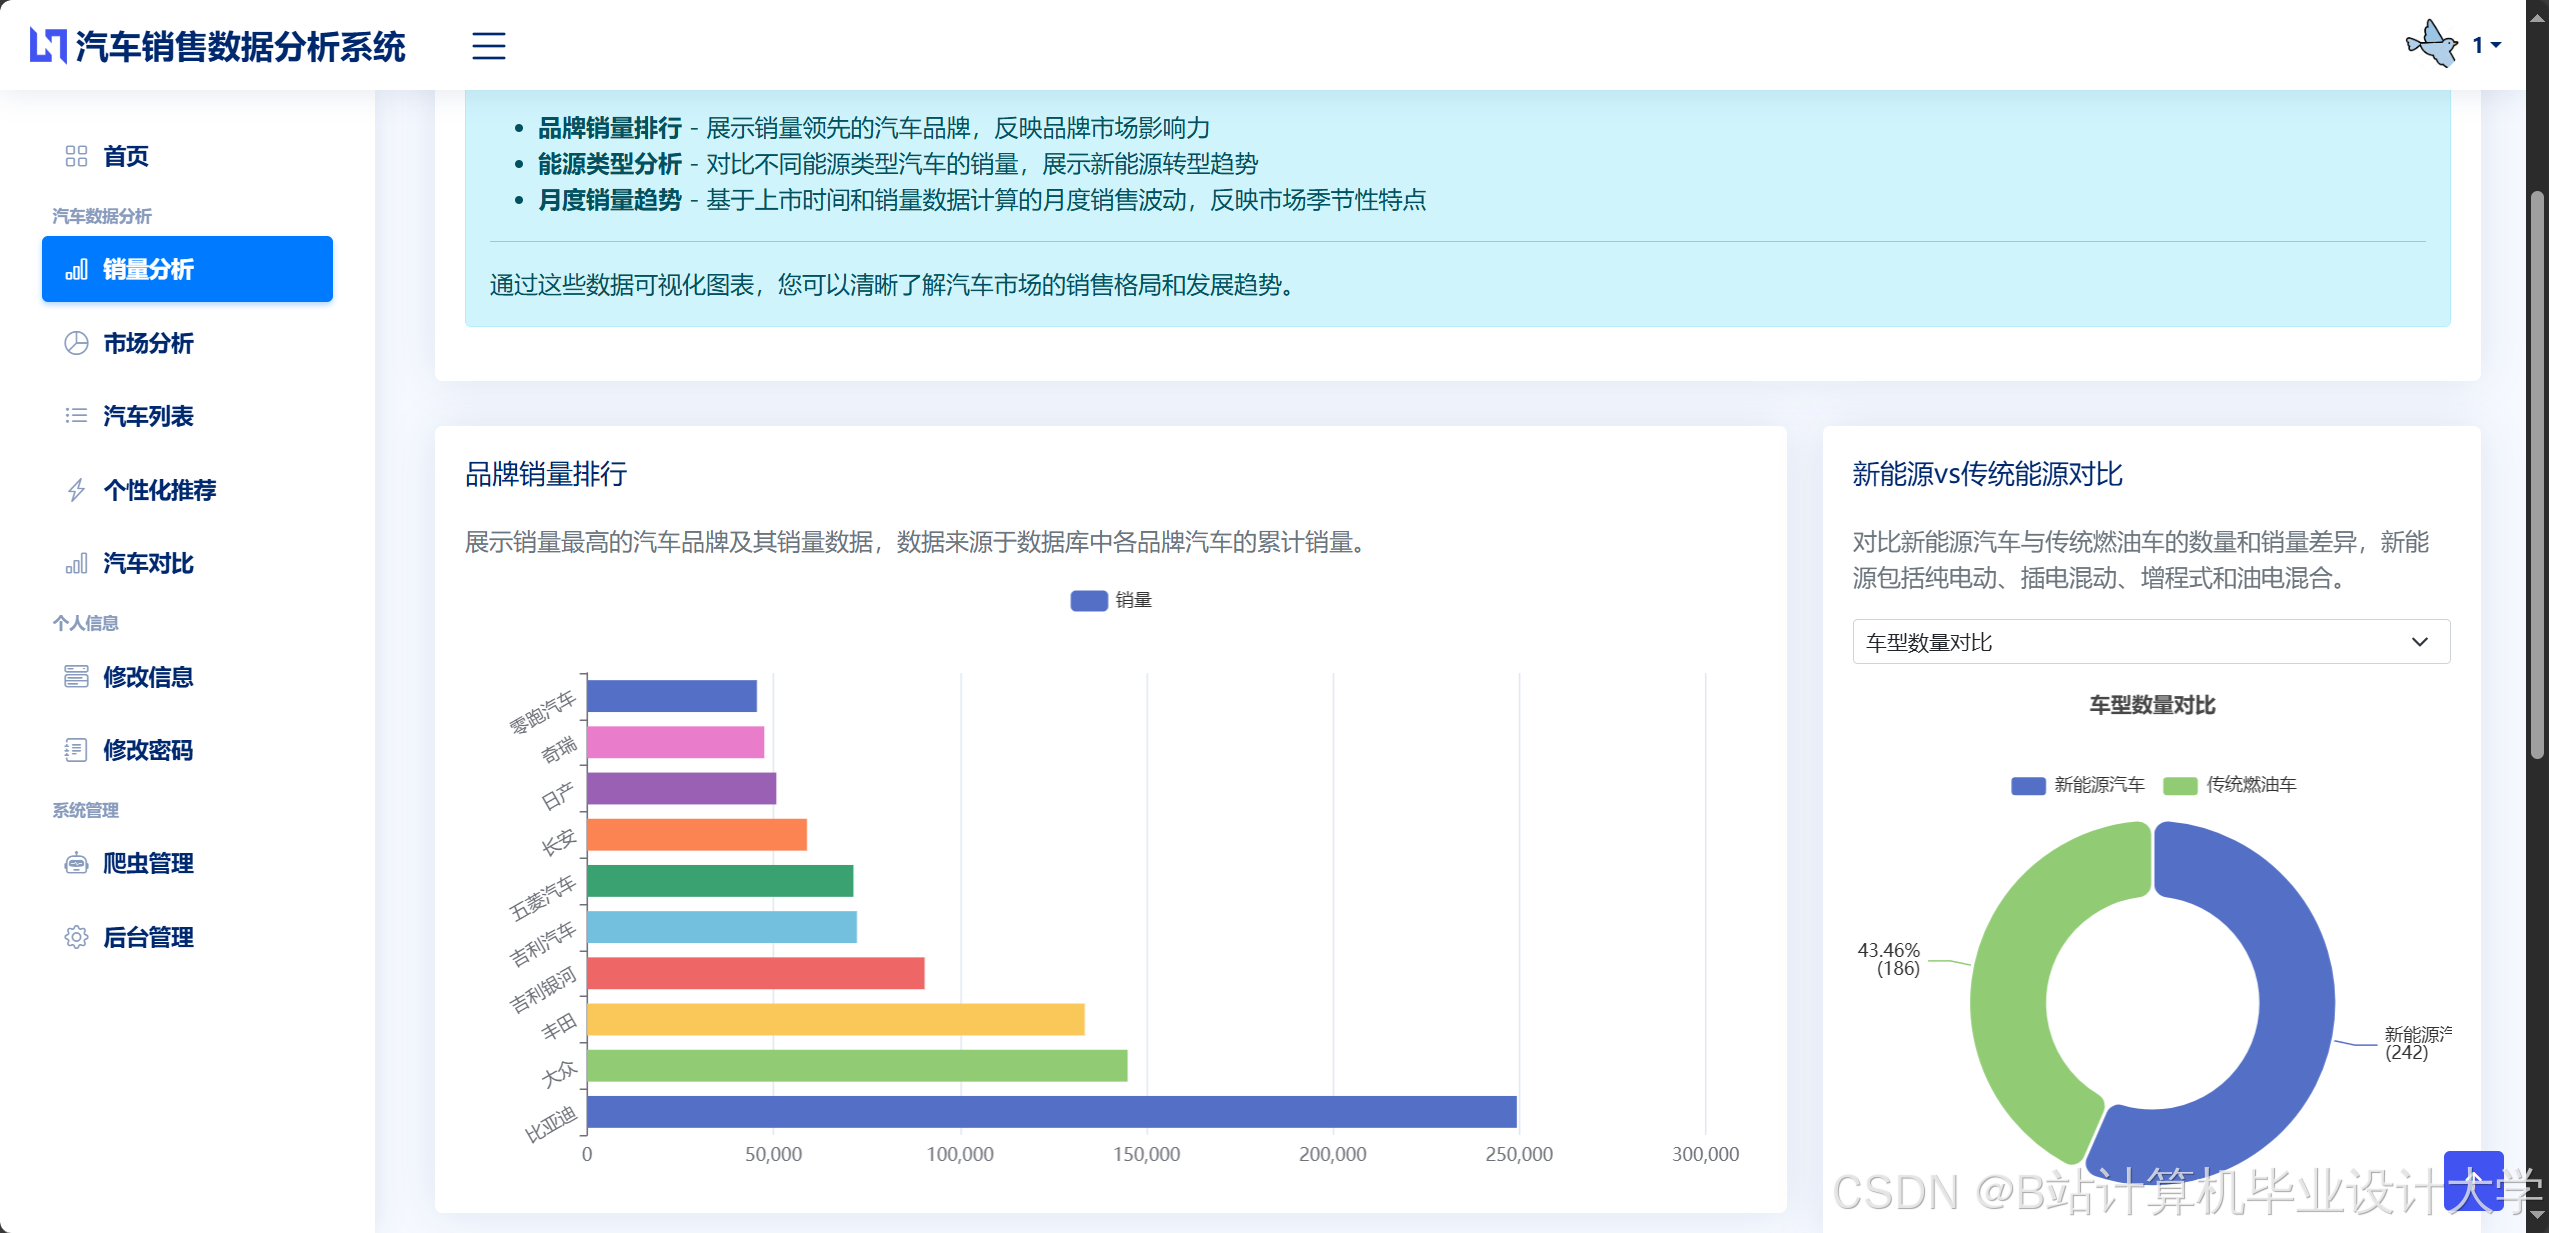Open the 修改密码 page link
The height and width of the screenshot is (1233, 2549).
(148, 750)
